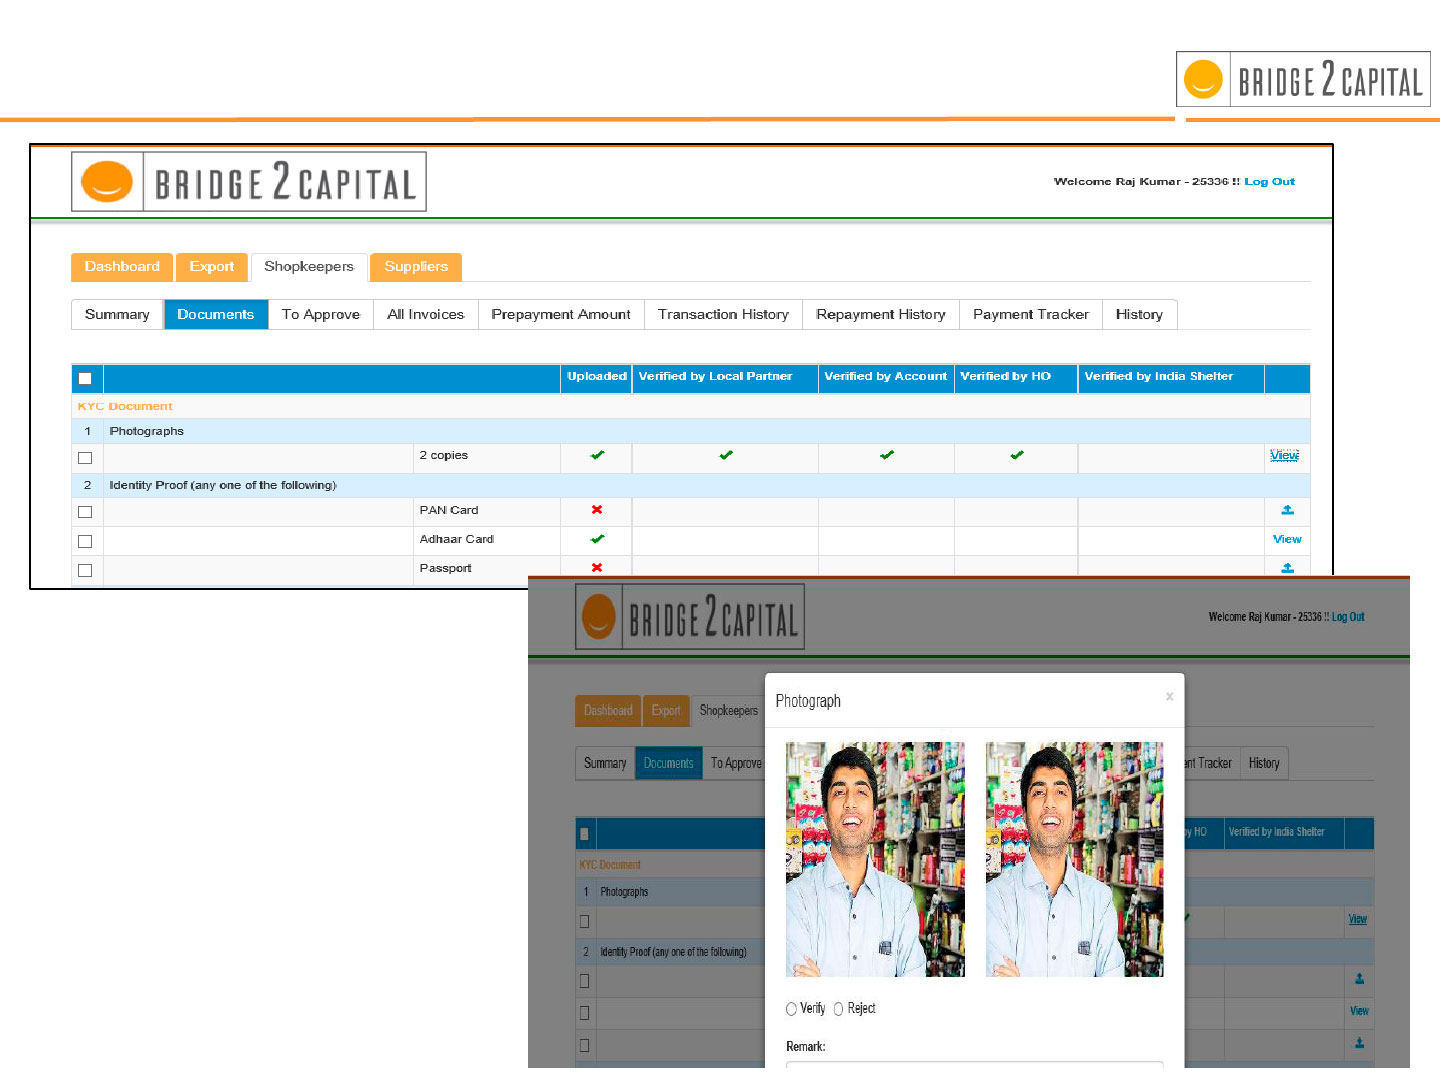Select the Verify radio button

[791, 1009]
